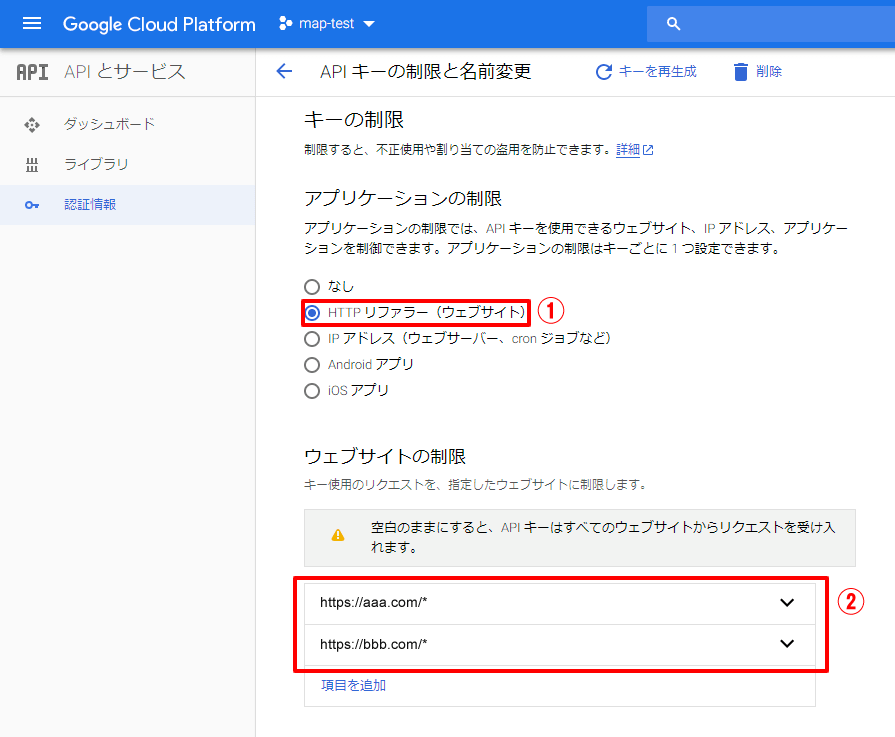Click the library icon in sidebar

(32, 165)
